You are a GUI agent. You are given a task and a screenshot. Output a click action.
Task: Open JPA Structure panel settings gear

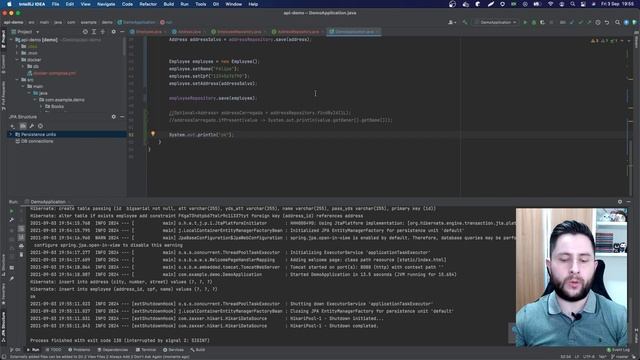click(x=113, y=117)
